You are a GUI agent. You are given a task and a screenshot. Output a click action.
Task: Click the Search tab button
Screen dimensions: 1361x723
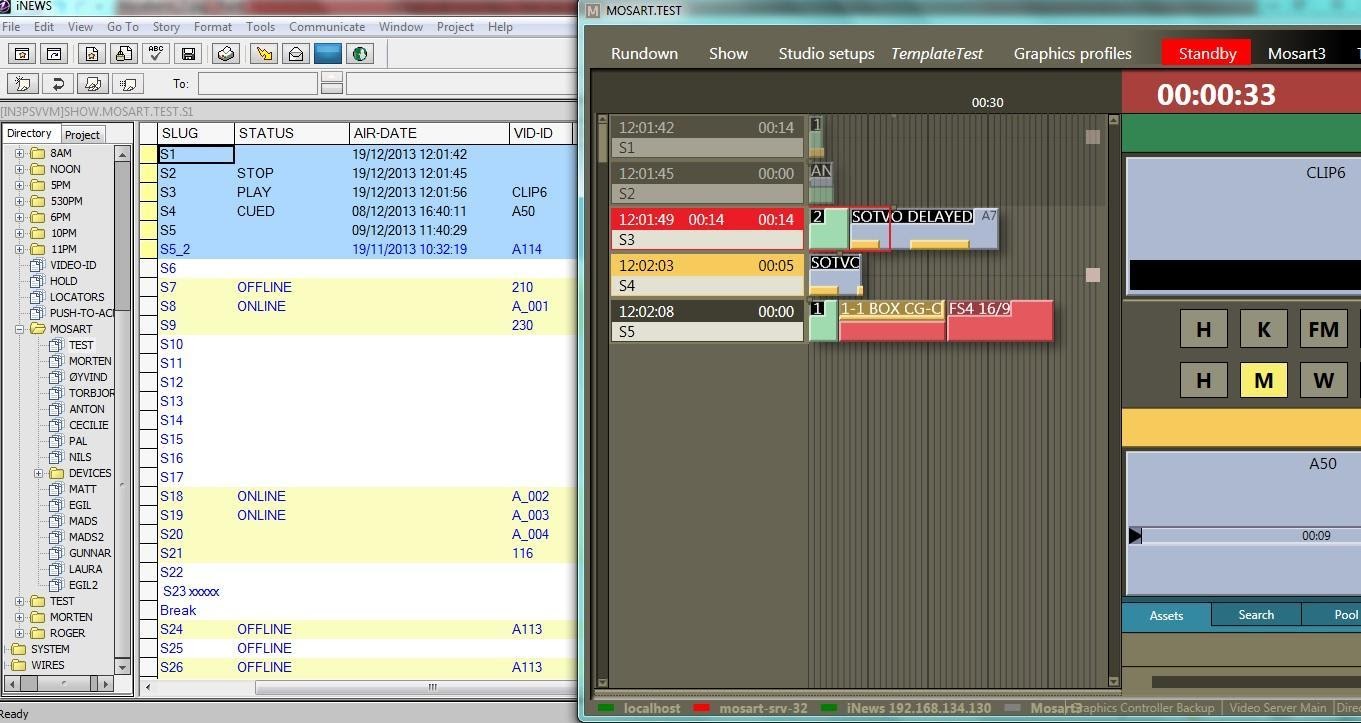1255,615
